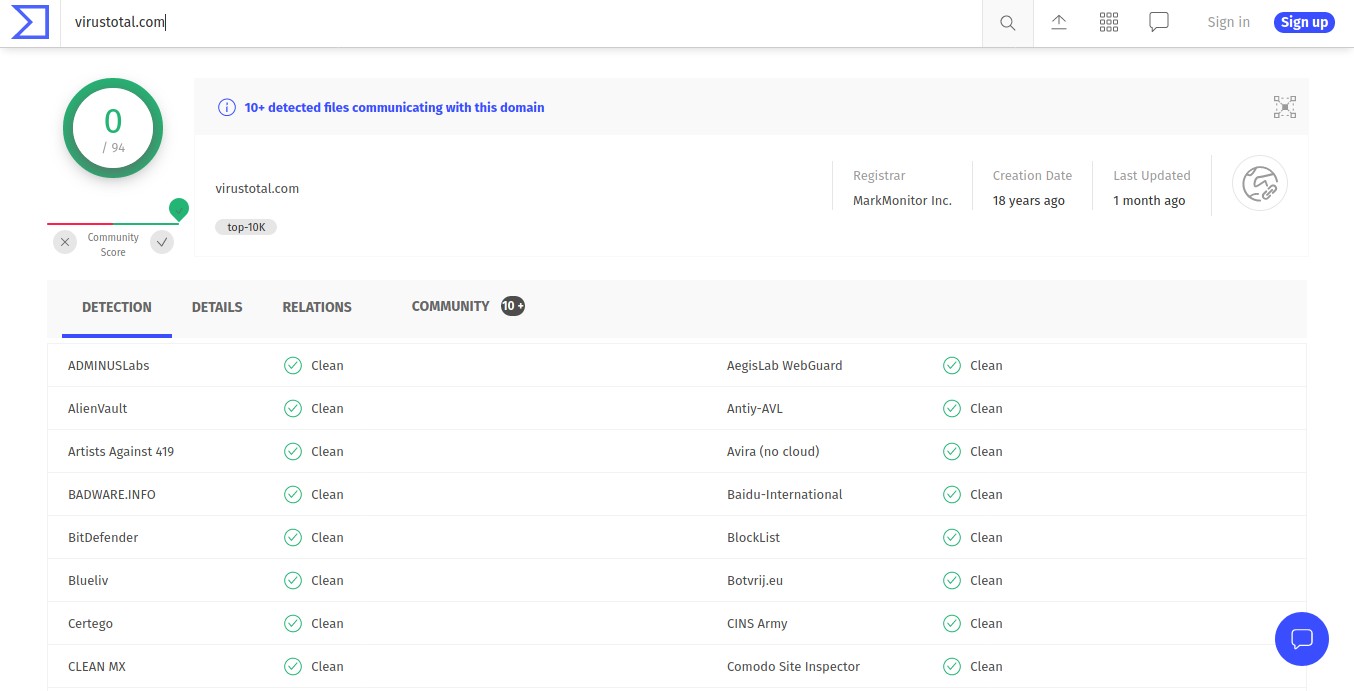
Task: Open the COMMUNITY tab
Action: pyautogui.click(x=450, y=306)
